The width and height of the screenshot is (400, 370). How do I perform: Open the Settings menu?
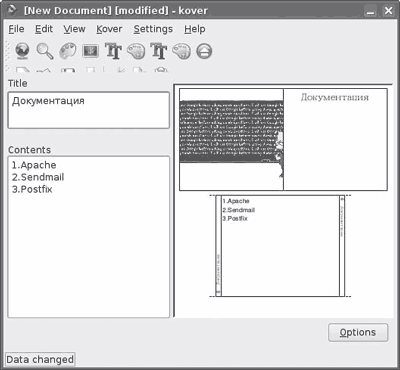153,29
